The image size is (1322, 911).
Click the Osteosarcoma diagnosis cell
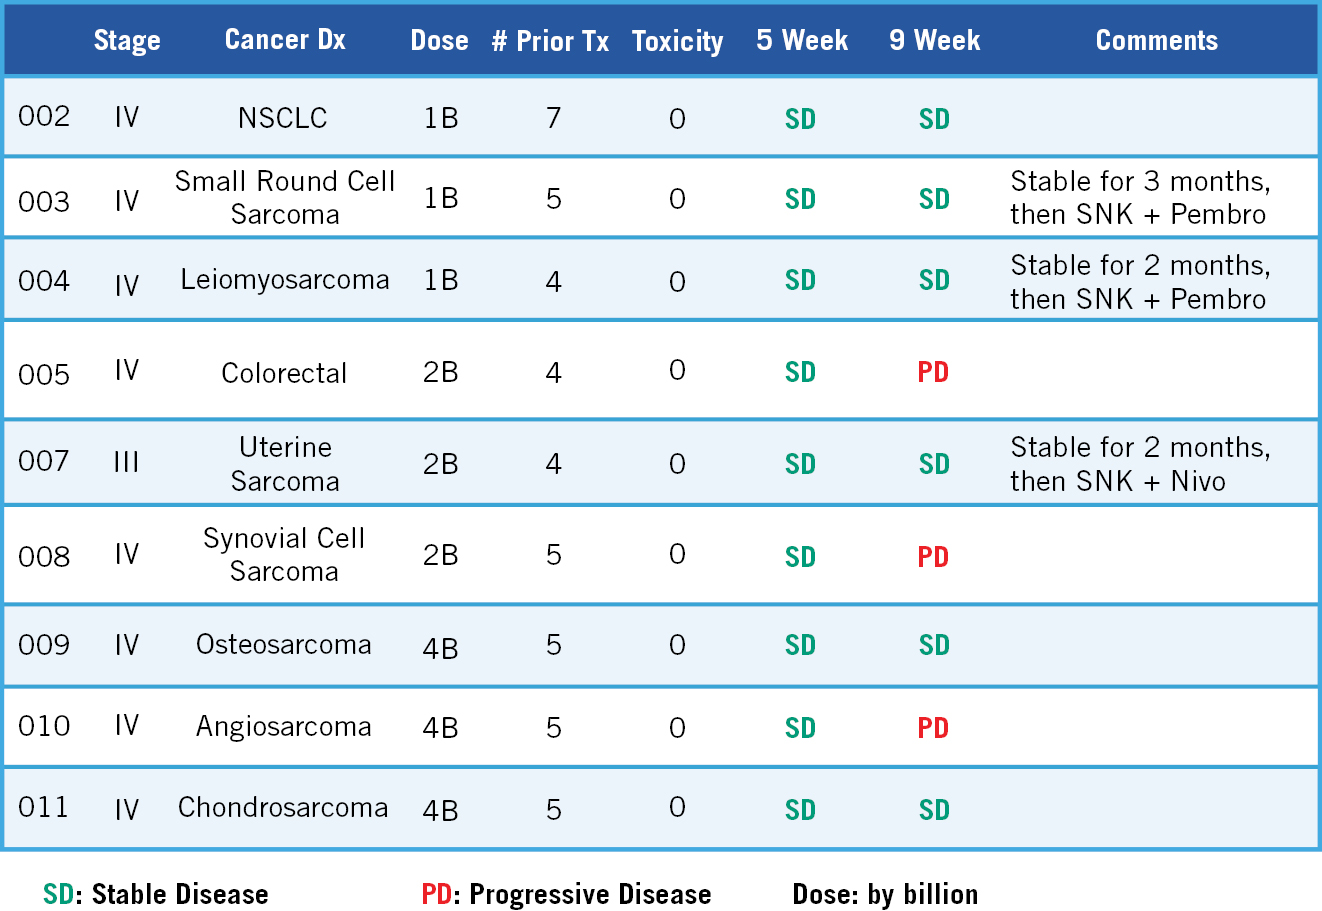click(284, 645)
